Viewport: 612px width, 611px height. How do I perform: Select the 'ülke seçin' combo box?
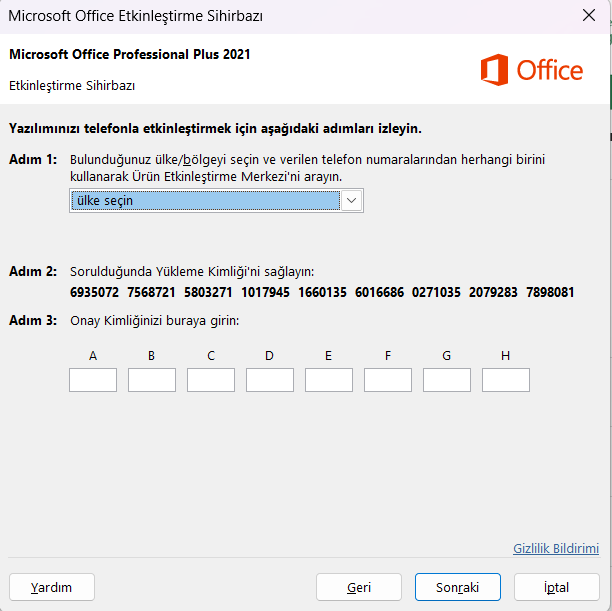tap(216, 201)
